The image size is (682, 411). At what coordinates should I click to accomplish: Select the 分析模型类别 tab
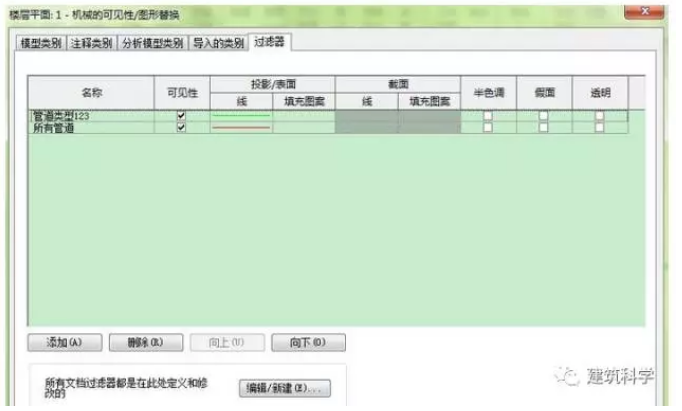click(x=152, y=43)
